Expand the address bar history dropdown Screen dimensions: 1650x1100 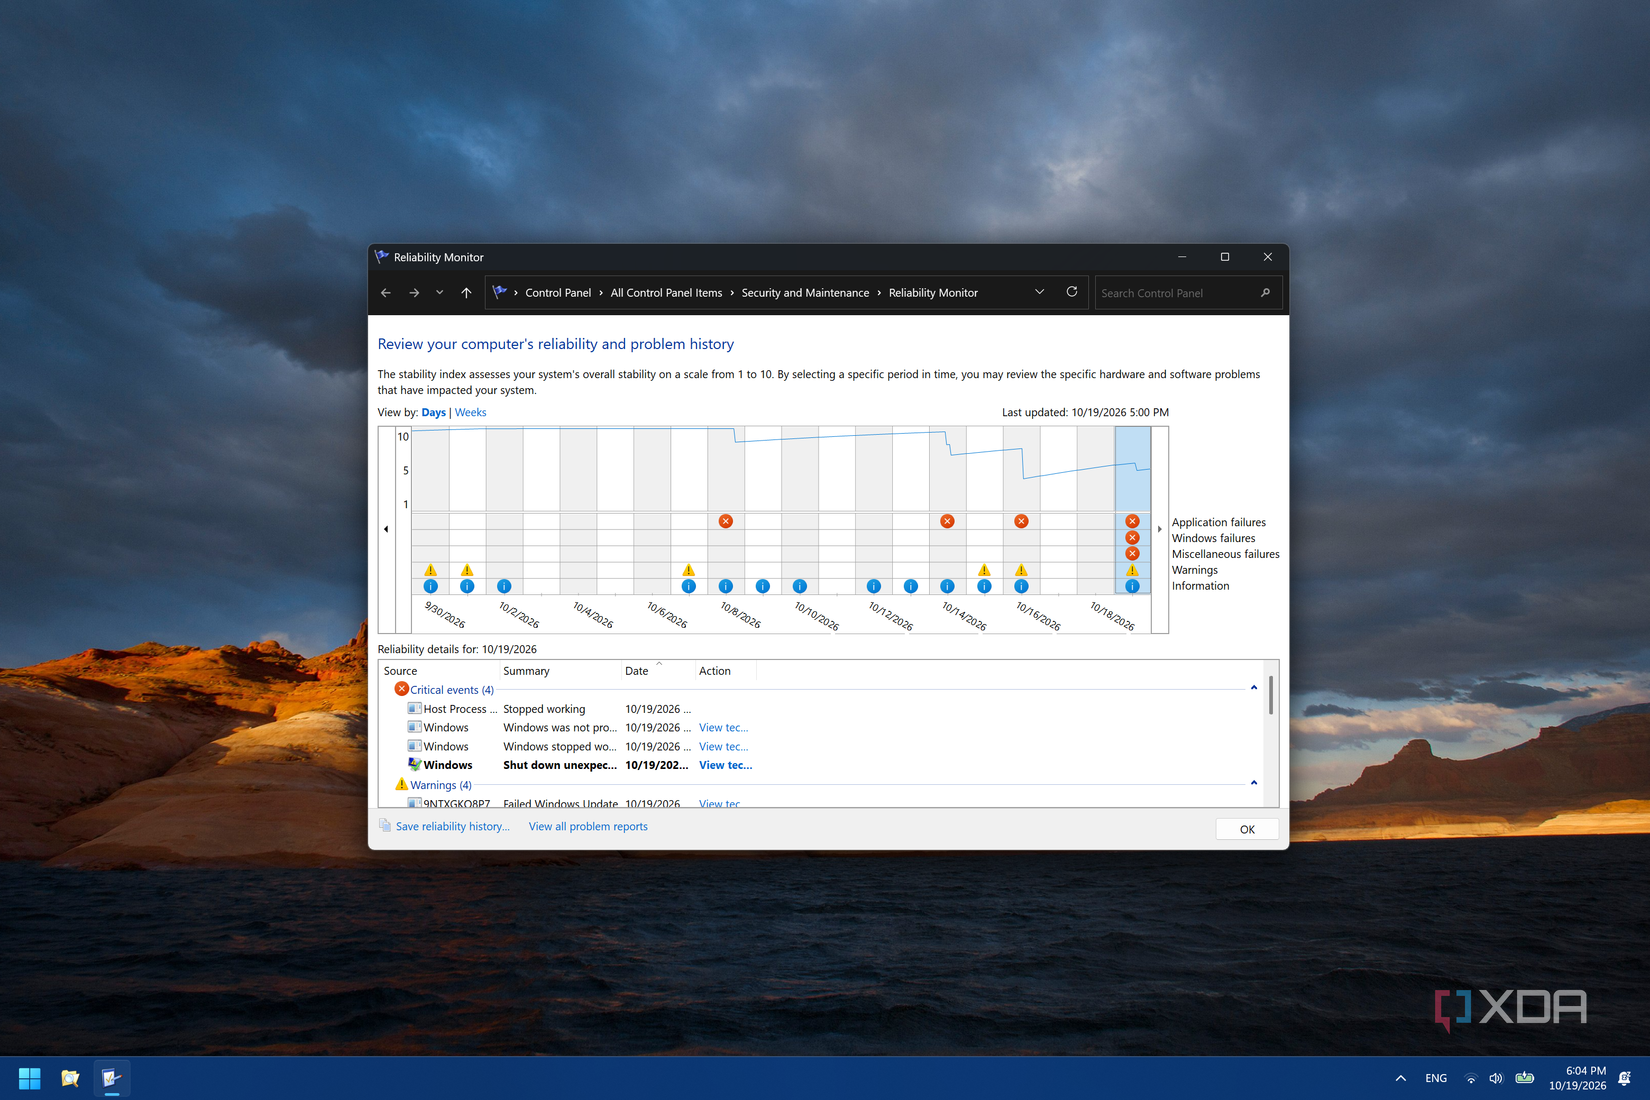pyautogui.click(x=1040, y=292)
